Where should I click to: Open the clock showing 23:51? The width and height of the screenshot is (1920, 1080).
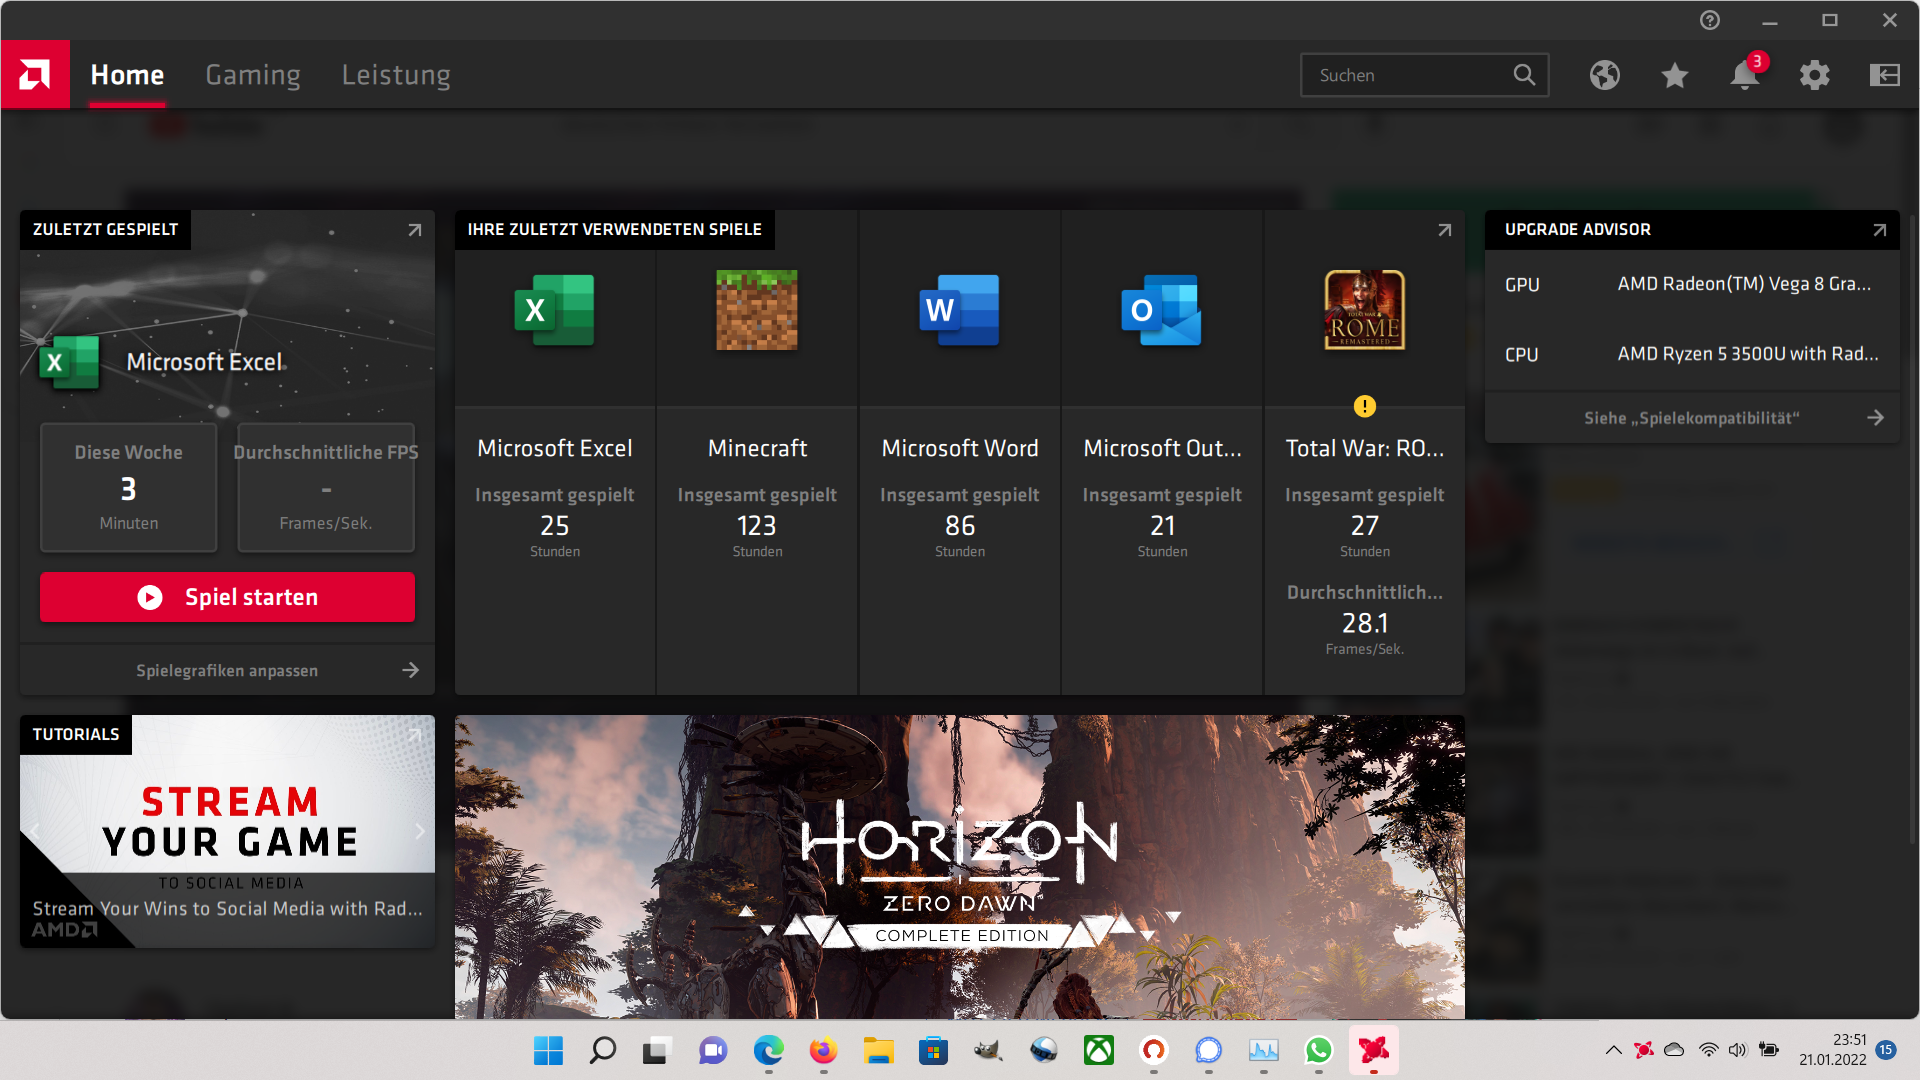pos(1833,1050)
